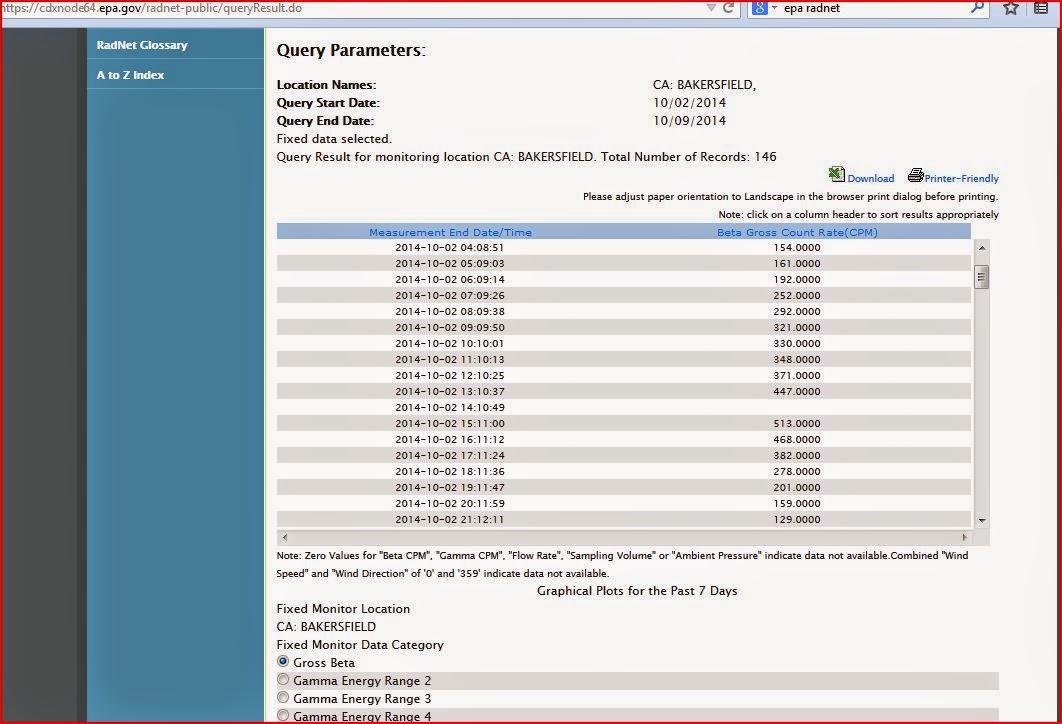Open A to Z Index sidebar item
The width and height of the screenshot is (1062, 724).
pos(130,74)
